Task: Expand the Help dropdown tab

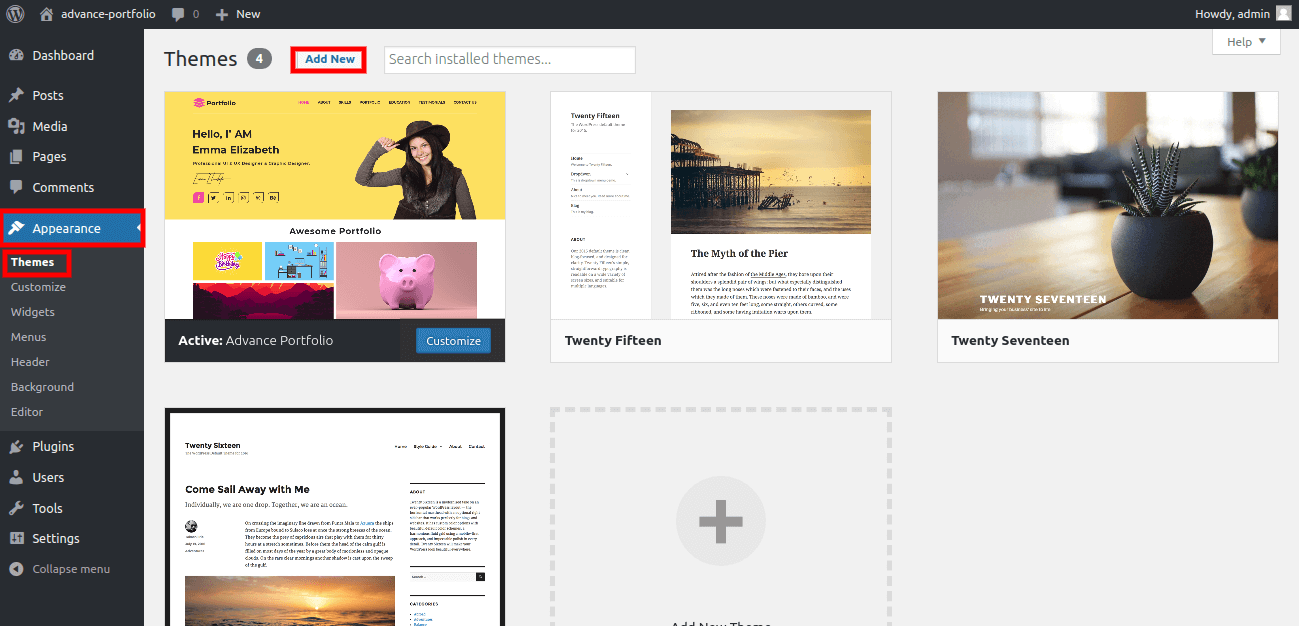Action: click(1246, 42)
